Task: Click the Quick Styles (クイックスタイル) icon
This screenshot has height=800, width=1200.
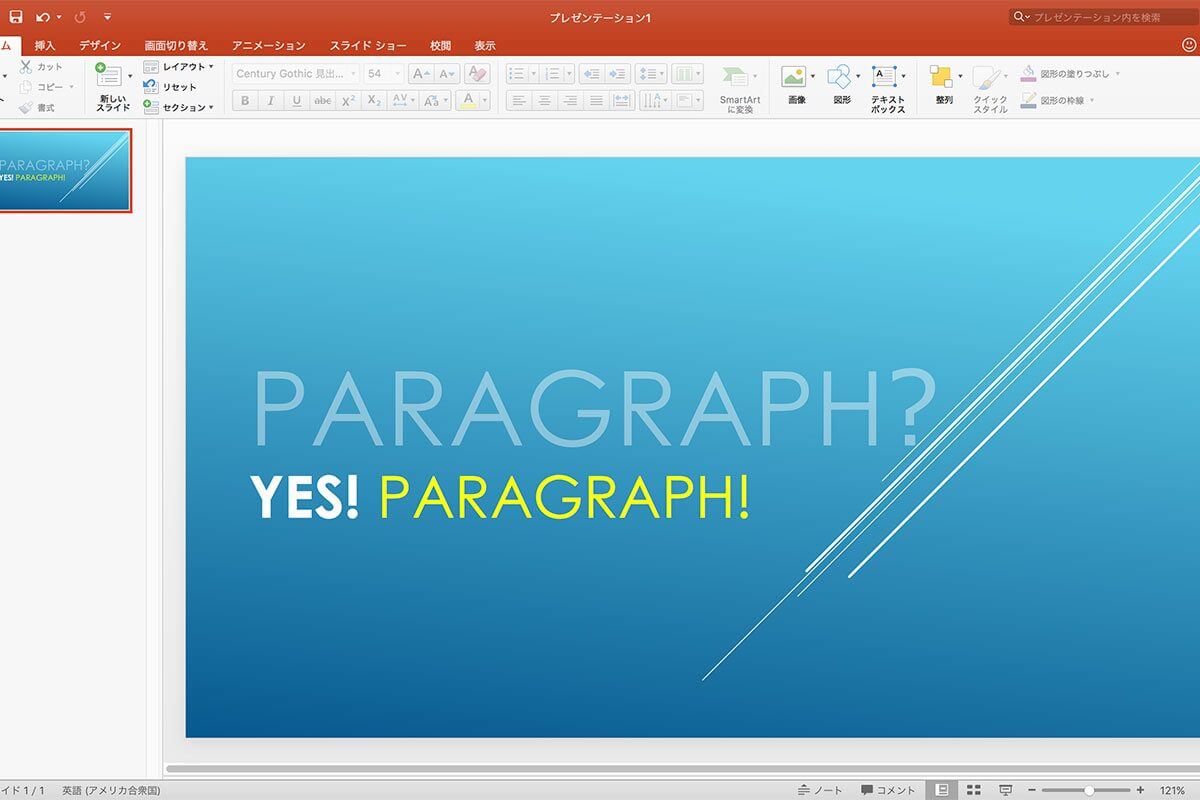Action: (x=988, y=78)
